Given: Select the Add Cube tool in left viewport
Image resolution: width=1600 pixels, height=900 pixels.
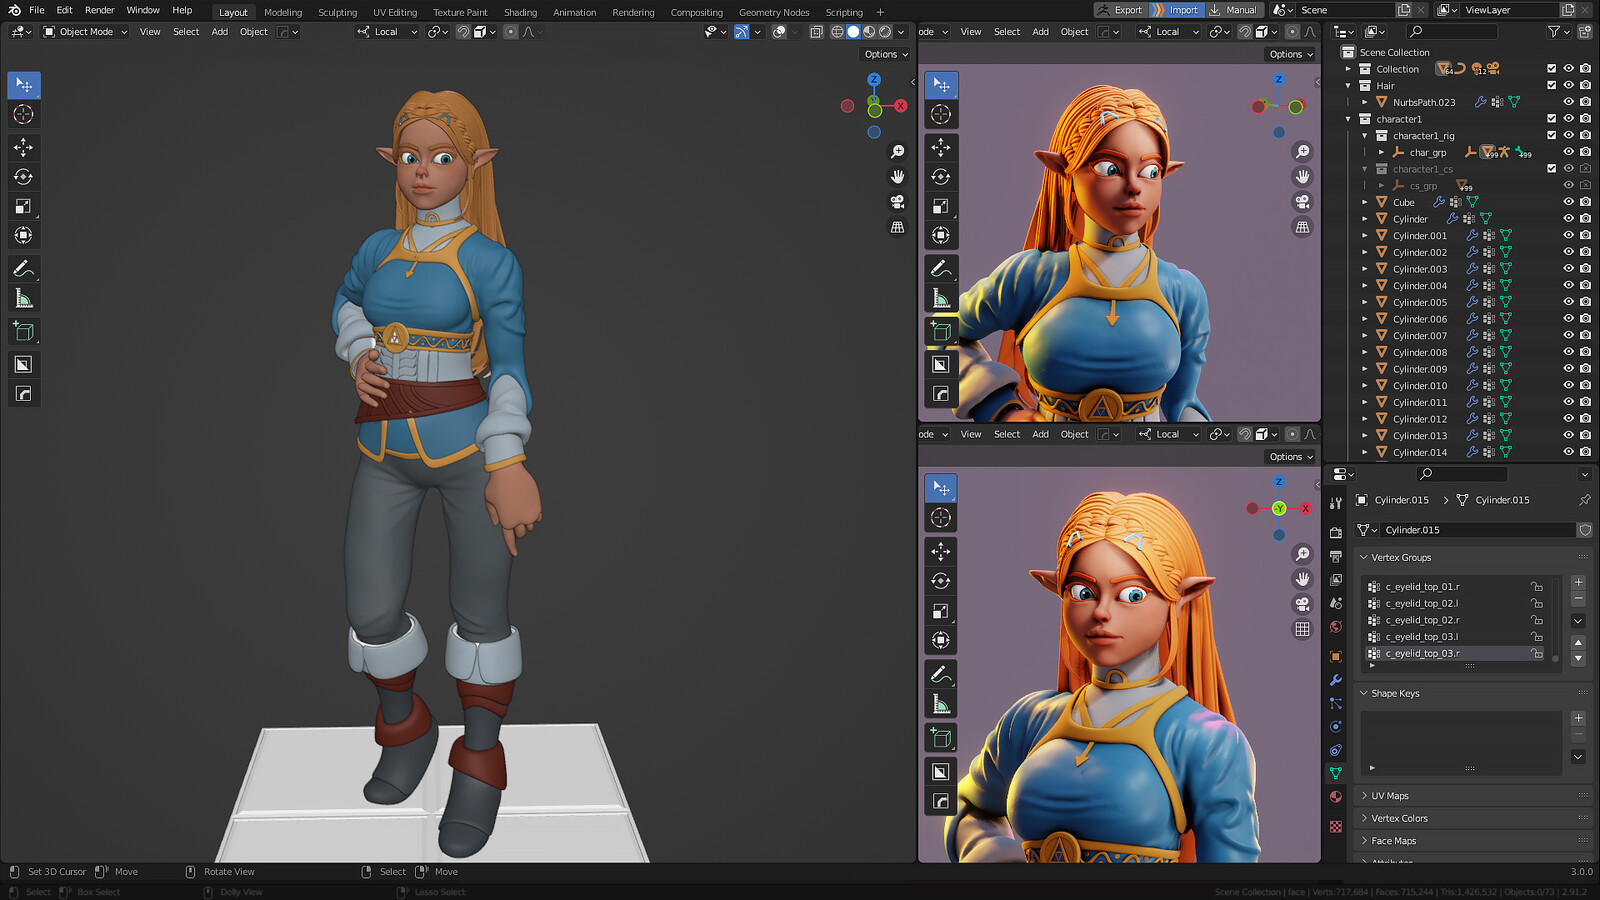Looking at the screenshot, I should tap(24, 331).
